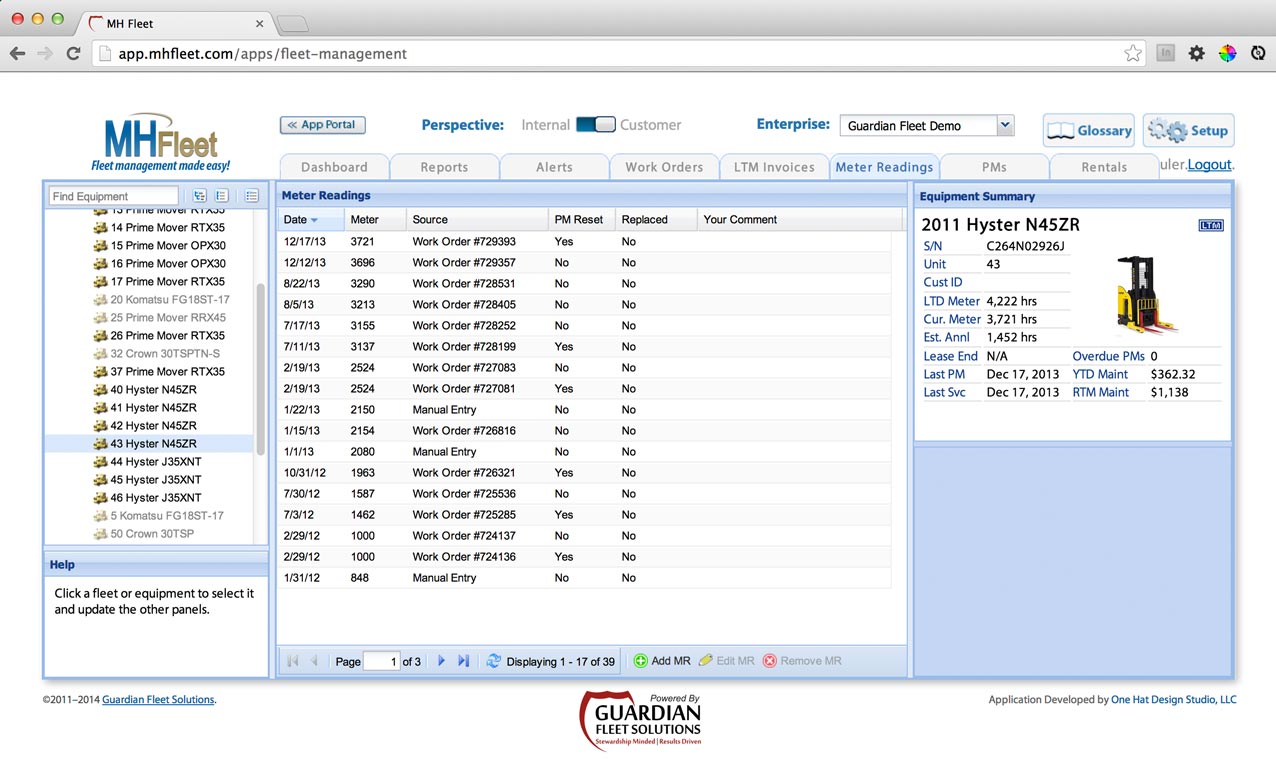This screenshot has height=762, width=1276.
Task: Go back in browser history
Action: [17, 54]
